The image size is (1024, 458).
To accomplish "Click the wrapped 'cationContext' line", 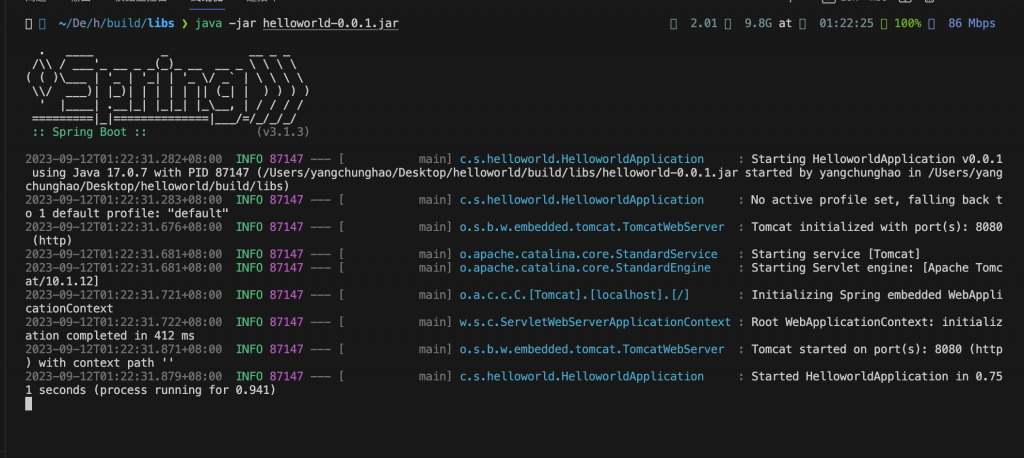I will [x=69, y=308].
